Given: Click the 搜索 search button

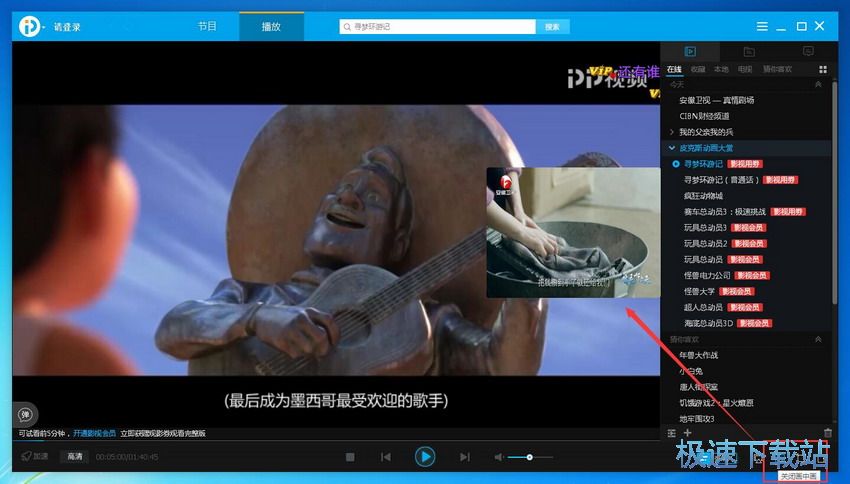Looking at the screenshot, I should point(552,27).
